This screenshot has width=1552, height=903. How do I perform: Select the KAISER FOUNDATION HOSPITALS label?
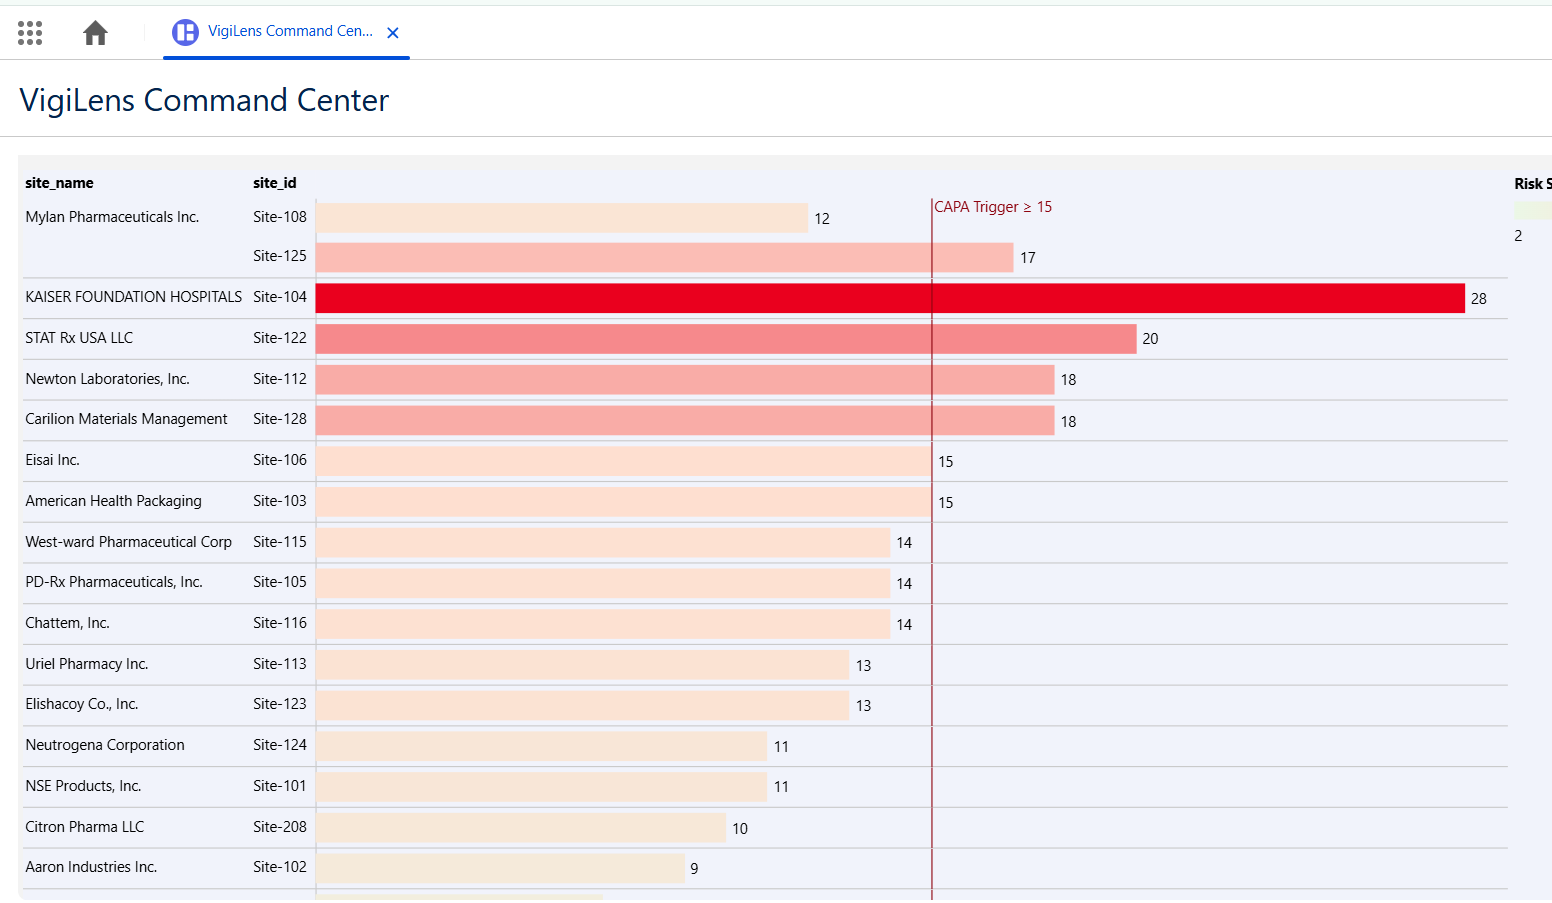click(x=133, y=297)
